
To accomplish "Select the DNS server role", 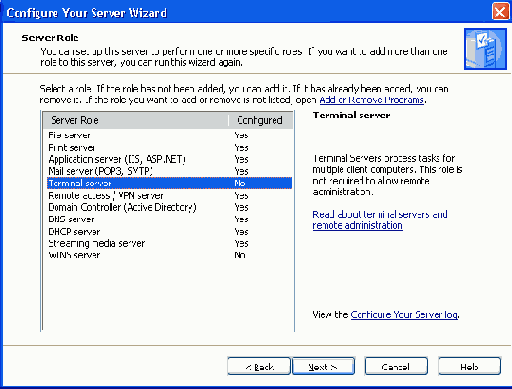I will pyautogui.click(x=169, y=219).
